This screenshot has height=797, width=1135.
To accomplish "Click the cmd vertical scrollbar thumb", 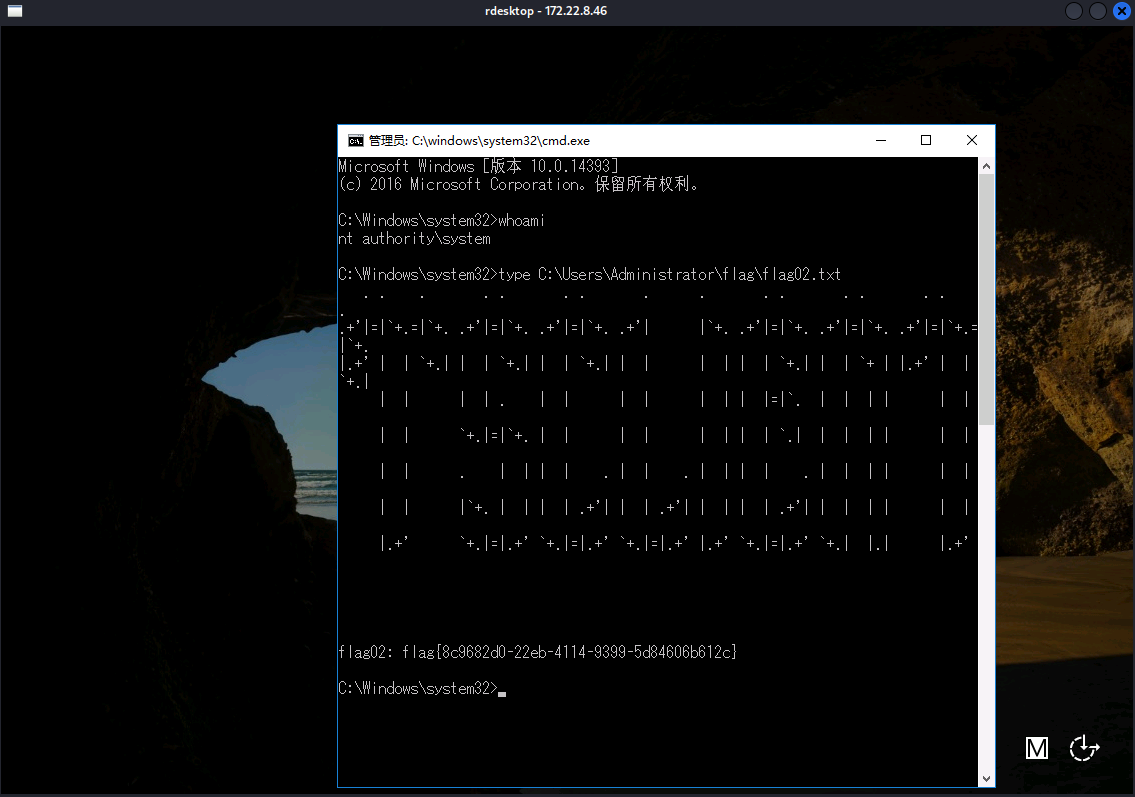I will click(986, 300).
